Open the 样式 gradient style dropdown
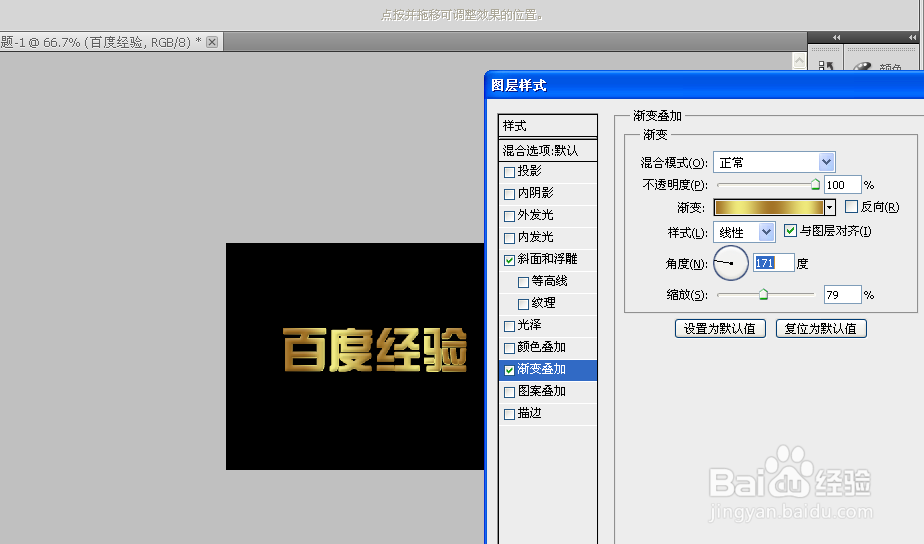Image resolution: width=924 pixels, height=544 pixels. [x=744, y=232]
